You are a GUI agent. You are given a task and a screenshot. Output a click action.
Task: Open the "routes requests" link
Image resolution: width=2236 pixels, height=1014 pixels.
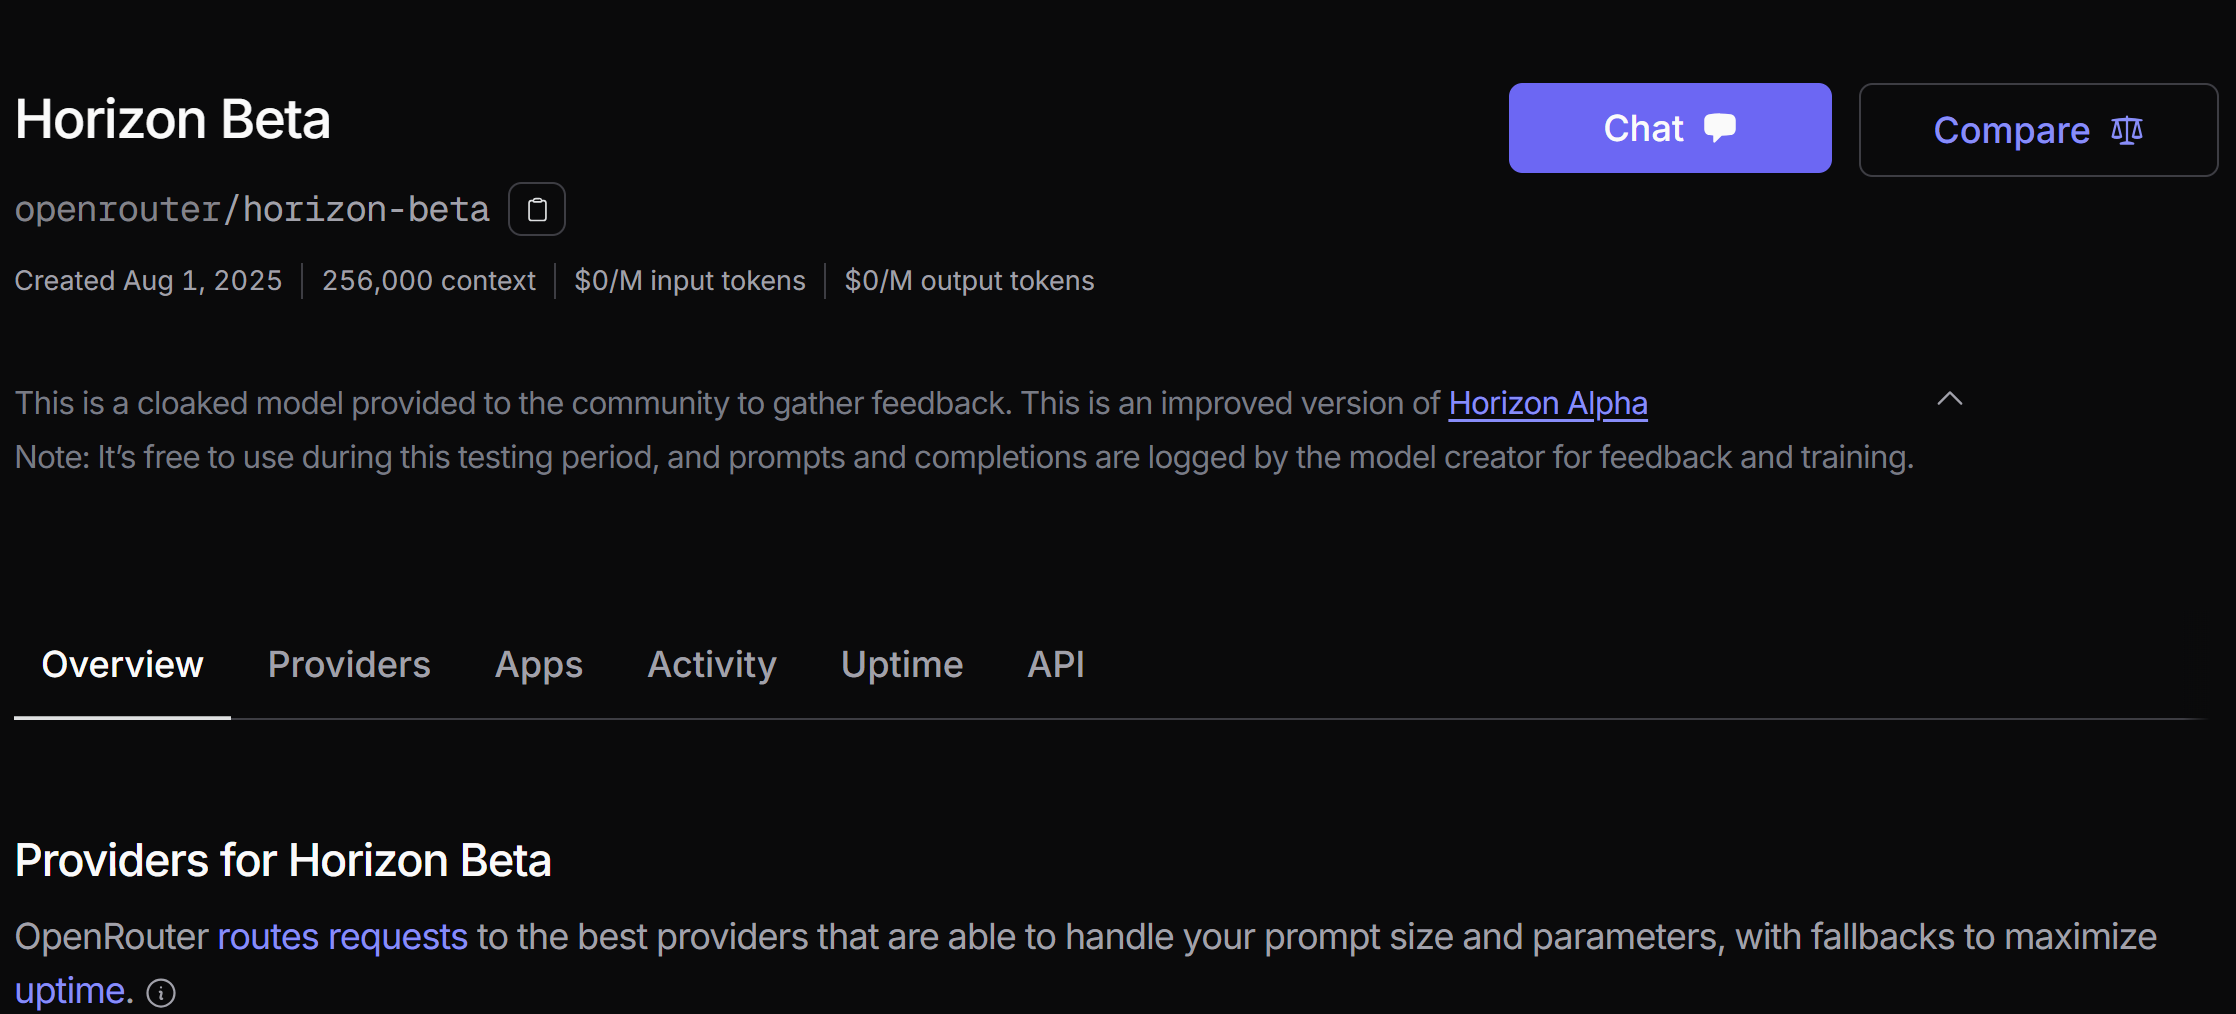pyautogui.click(x=342, y=937)
